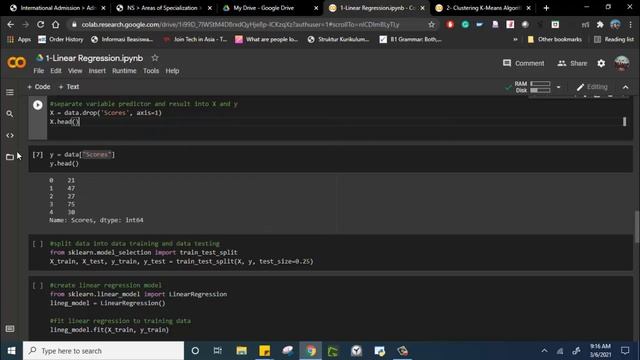Switch to the My Drive - Google Drive tab
Viewport: 640px width, 360px height.
[x=269, y=8]
